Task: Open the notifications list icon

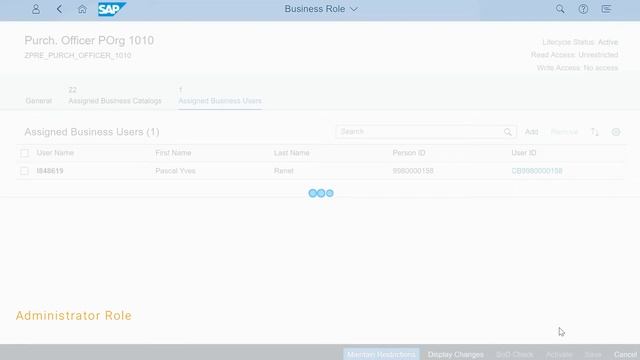Action: pos(607,9)
